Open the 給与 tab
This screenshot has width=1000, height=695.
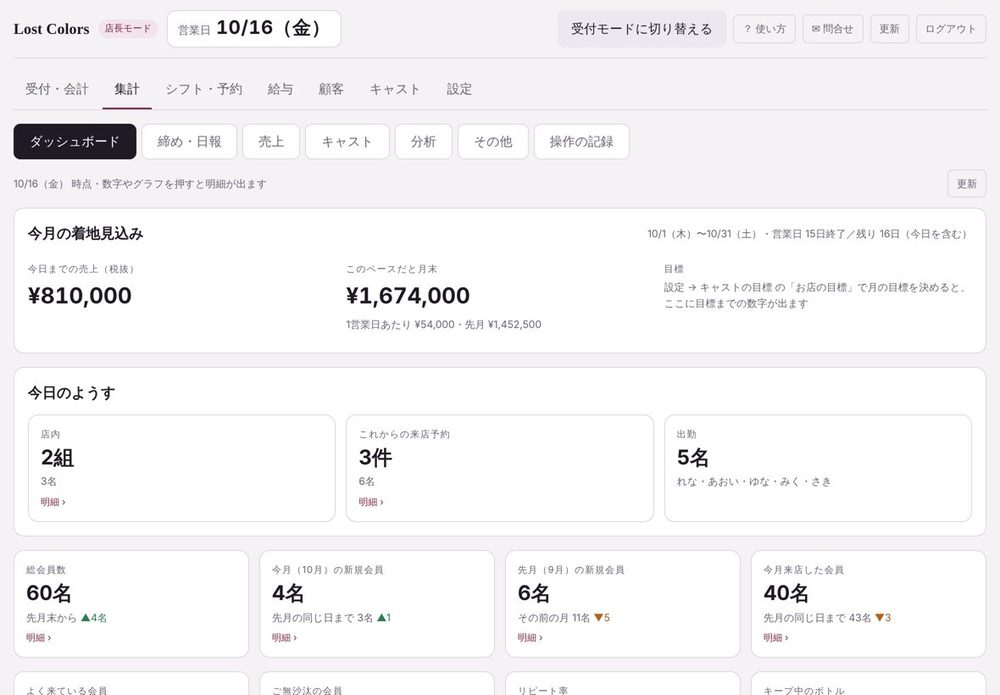(280, 89)
